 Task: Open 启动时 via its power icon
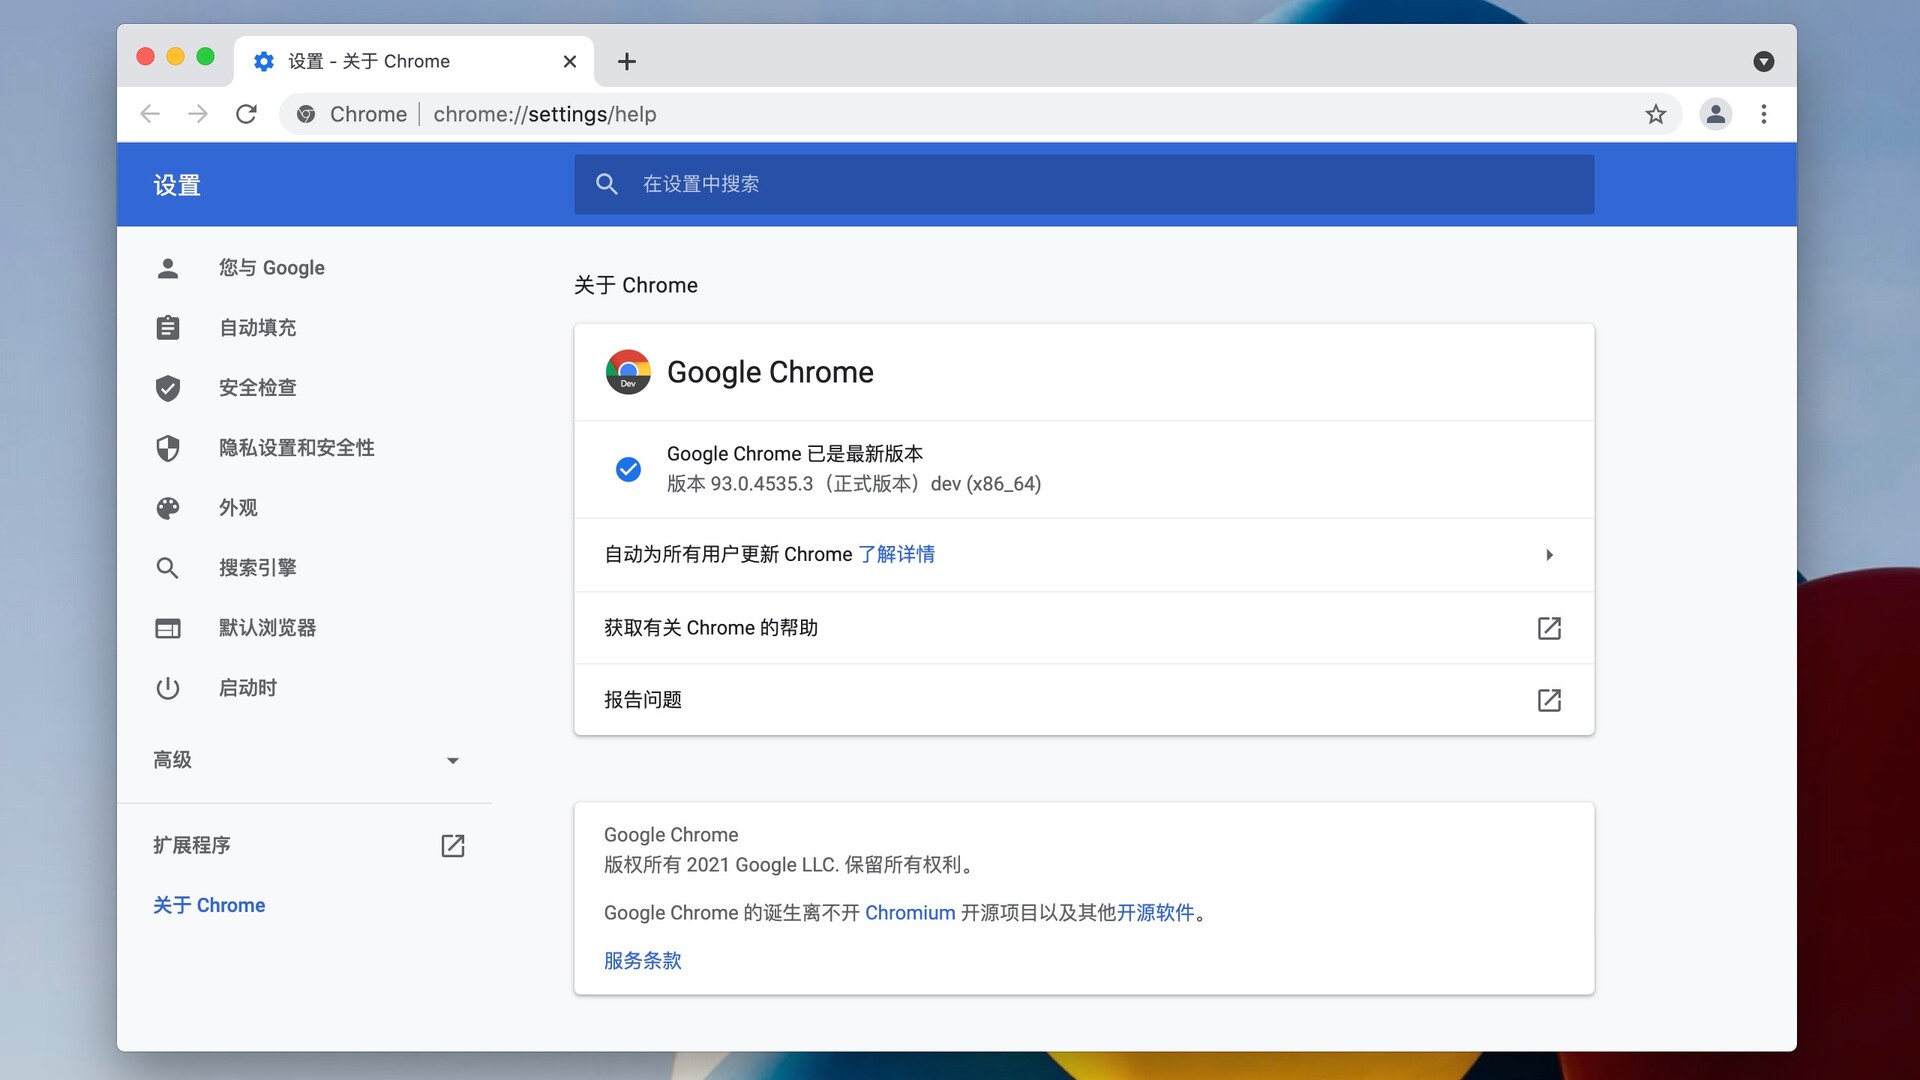pos(168,688)
